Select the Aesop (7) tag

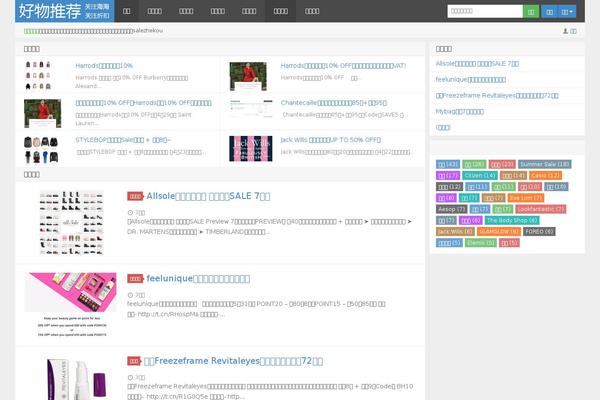pos(452,209)
